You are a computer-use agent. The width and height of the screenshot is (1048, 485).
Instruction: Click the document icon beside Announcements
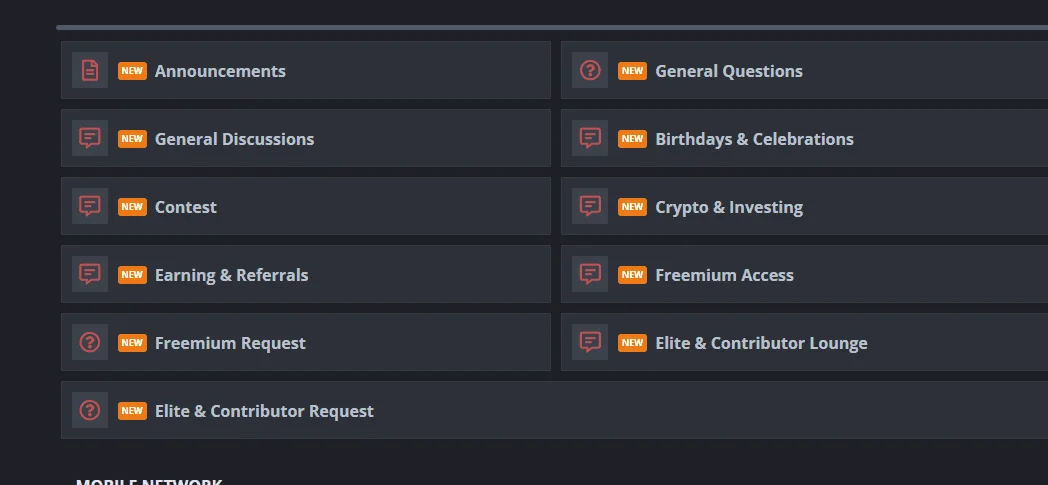[90, 70]
